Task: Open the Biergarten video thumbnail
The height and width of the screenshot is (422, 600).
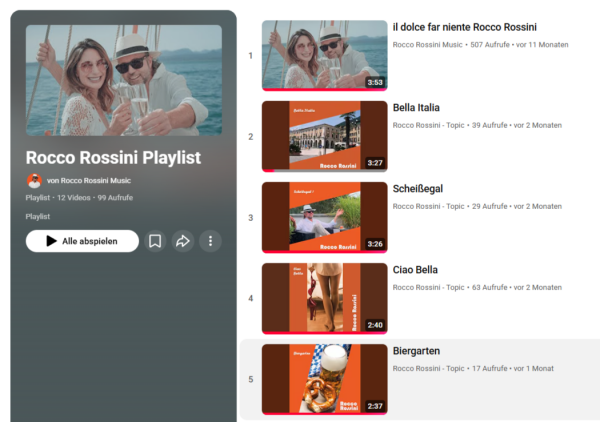Action: [x=324, y=380]
